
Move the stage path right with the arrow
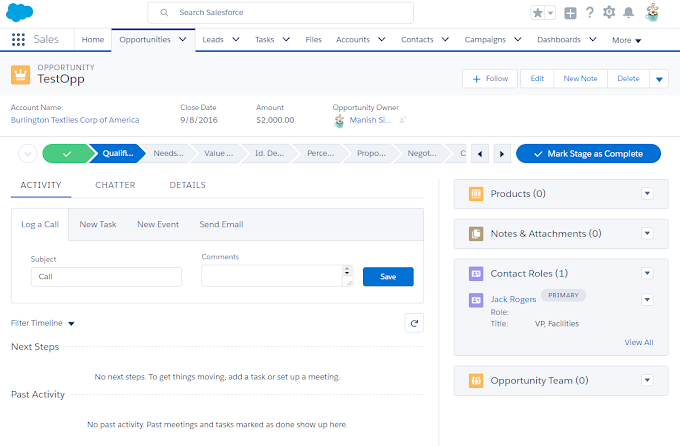(502, 154)
